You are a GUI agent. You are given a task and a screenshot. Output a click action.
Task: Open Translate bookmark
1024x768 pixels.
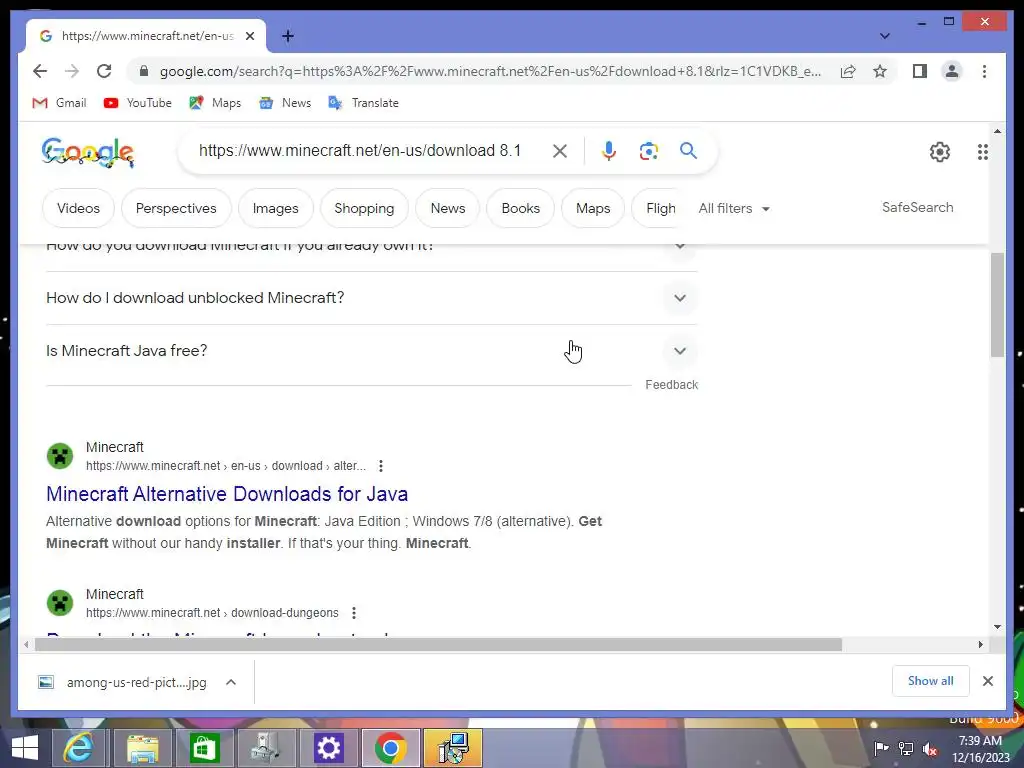(x=363, y=103)
